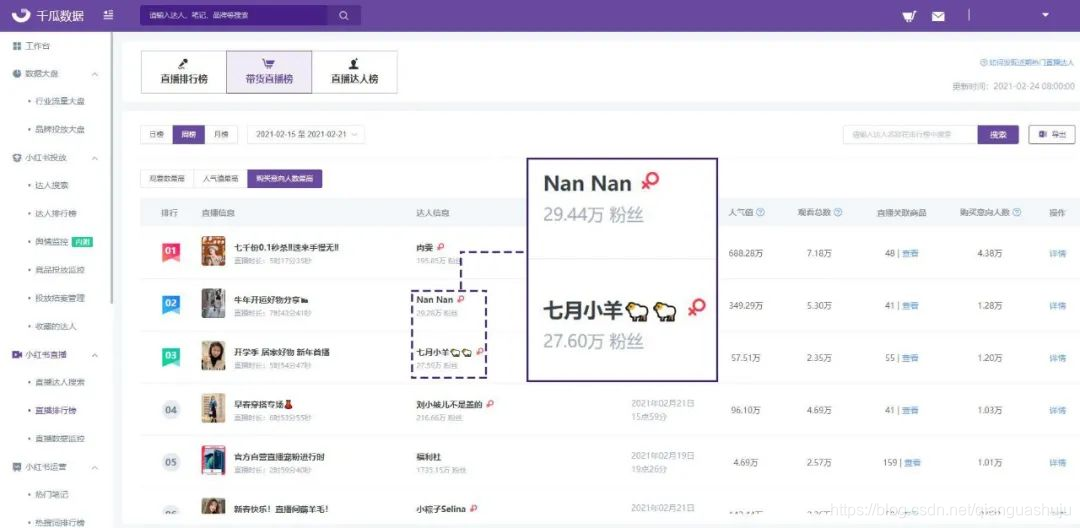Click the 早春穿搭专场 cover thumbnail

pyautogui.click(x=214, y=408)
